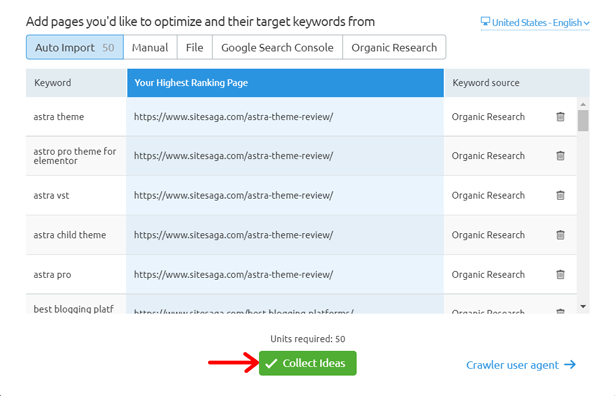Open the Google Search Console tab

[277, 47]
